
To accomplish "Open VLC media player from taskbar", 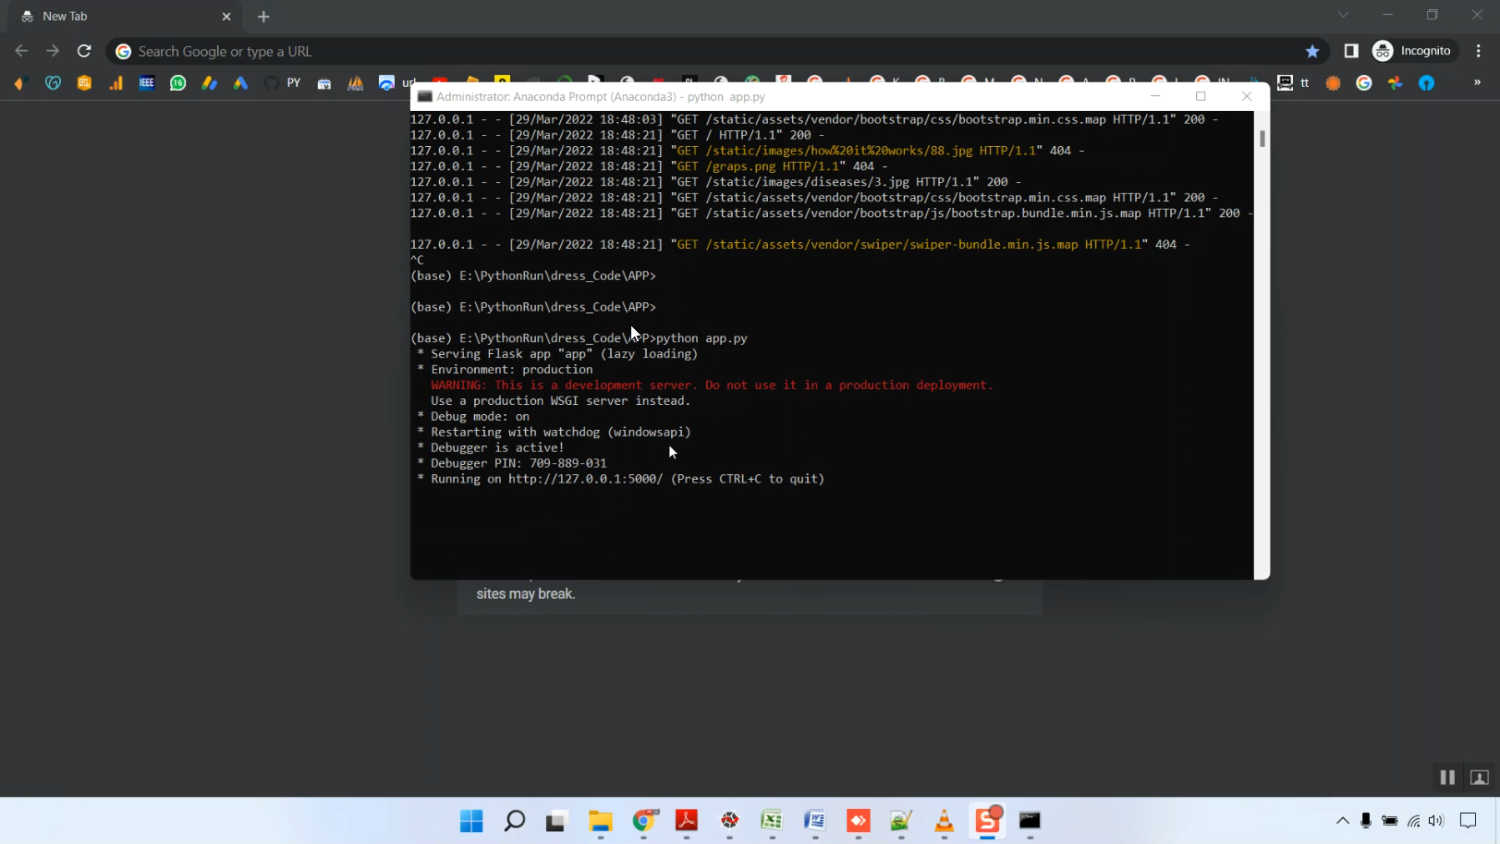I will coord(944,821).
